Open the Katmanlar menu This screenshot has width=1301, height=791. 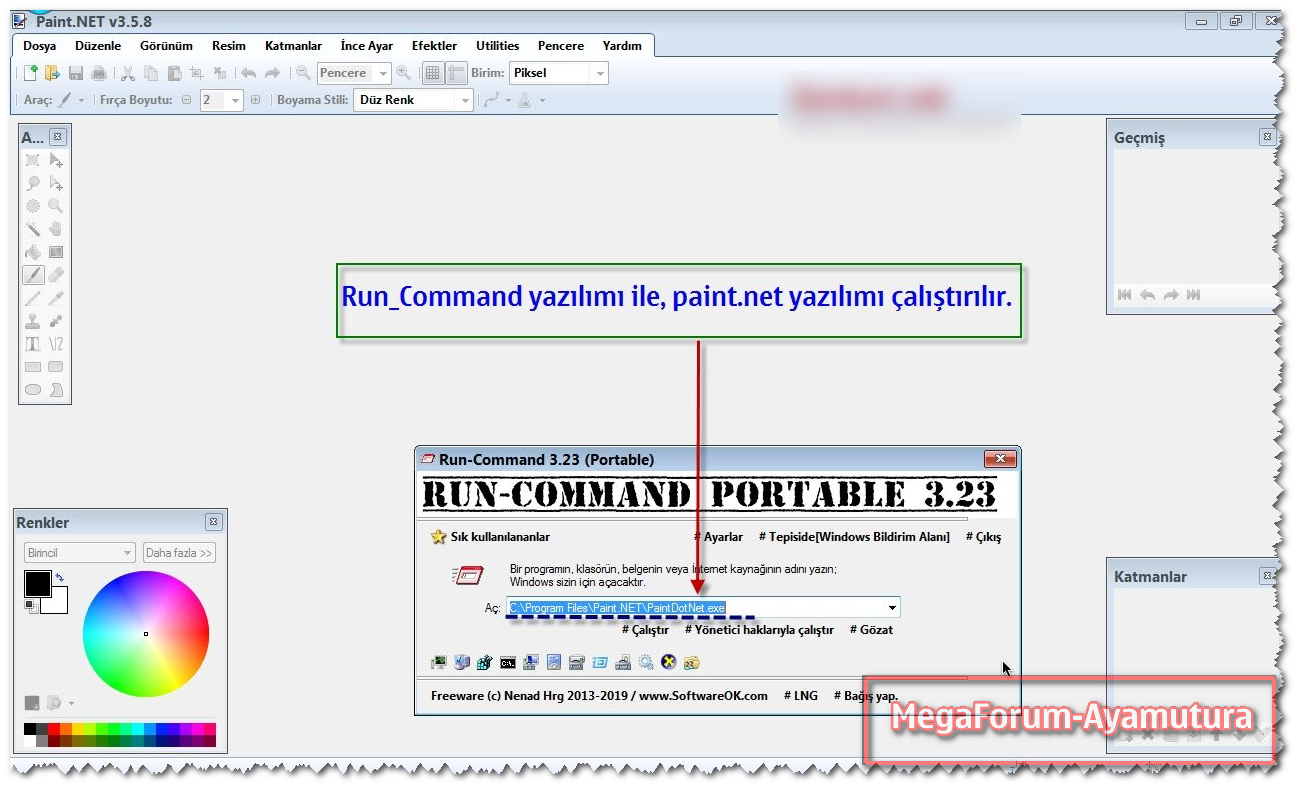click(293, 46)
